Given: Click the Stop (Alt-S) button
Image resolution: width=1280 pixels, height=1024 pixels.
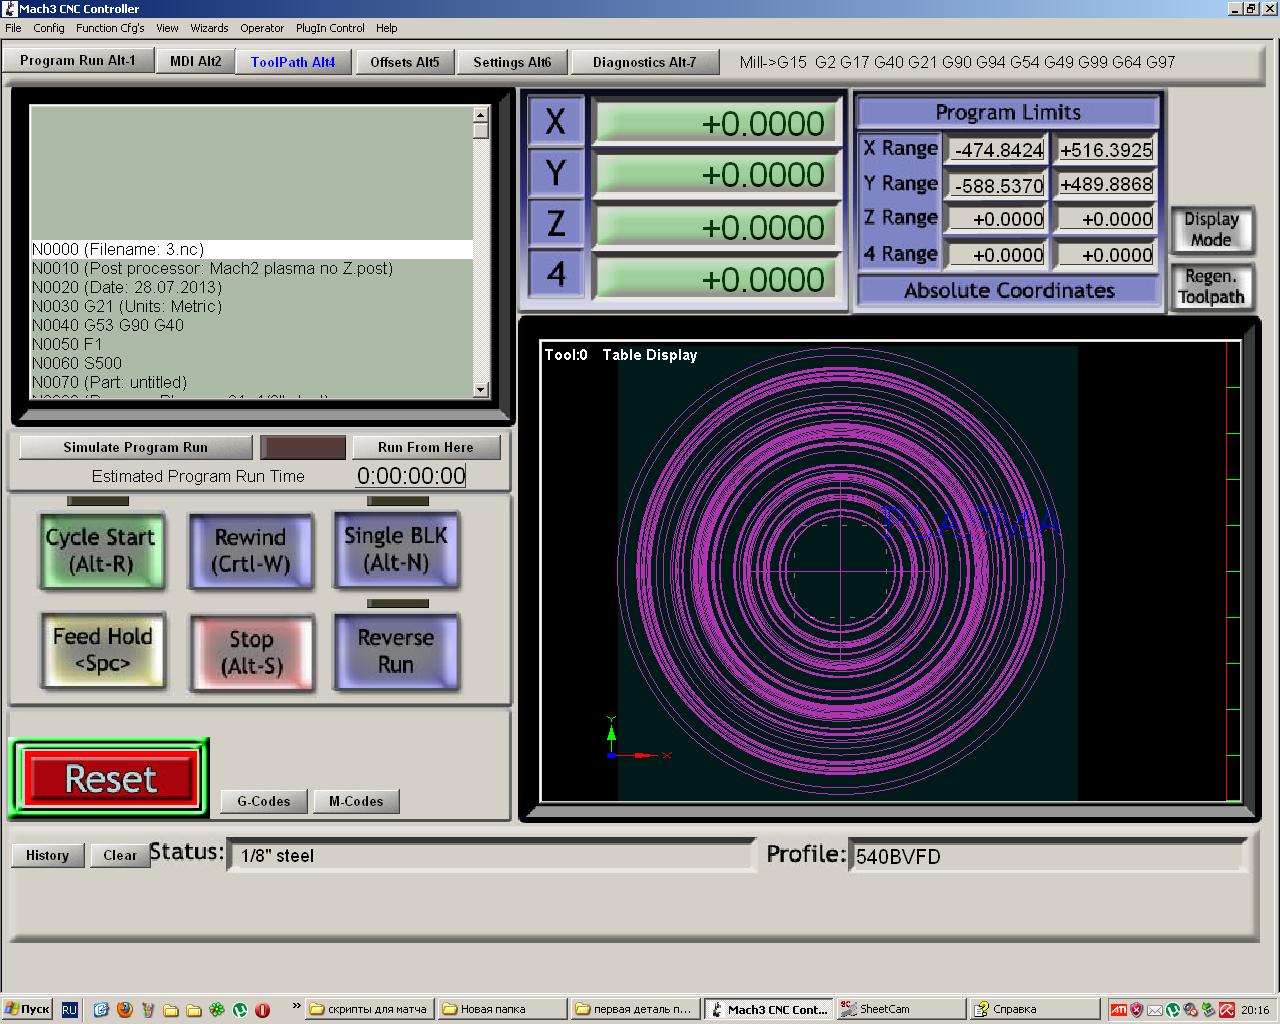Looking at the screenshot, I should pos(252,652).
